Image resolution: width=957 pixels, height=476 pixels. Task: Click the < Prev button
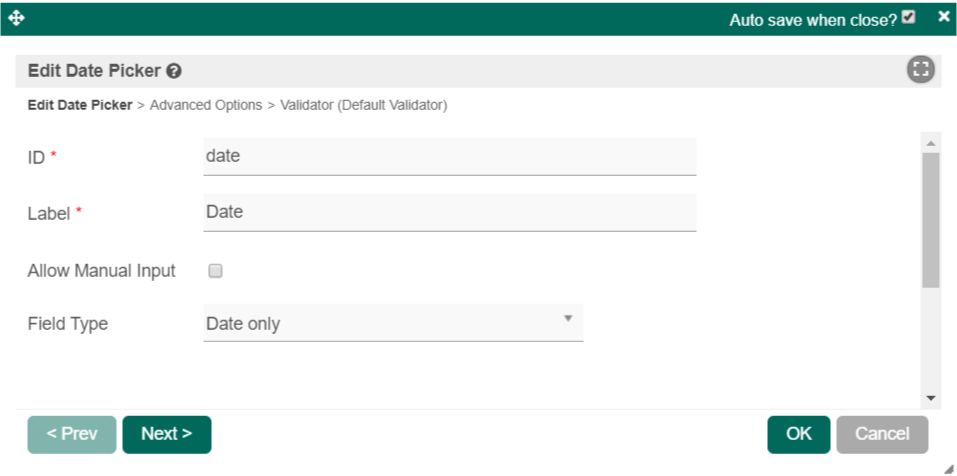coord(72,434)
